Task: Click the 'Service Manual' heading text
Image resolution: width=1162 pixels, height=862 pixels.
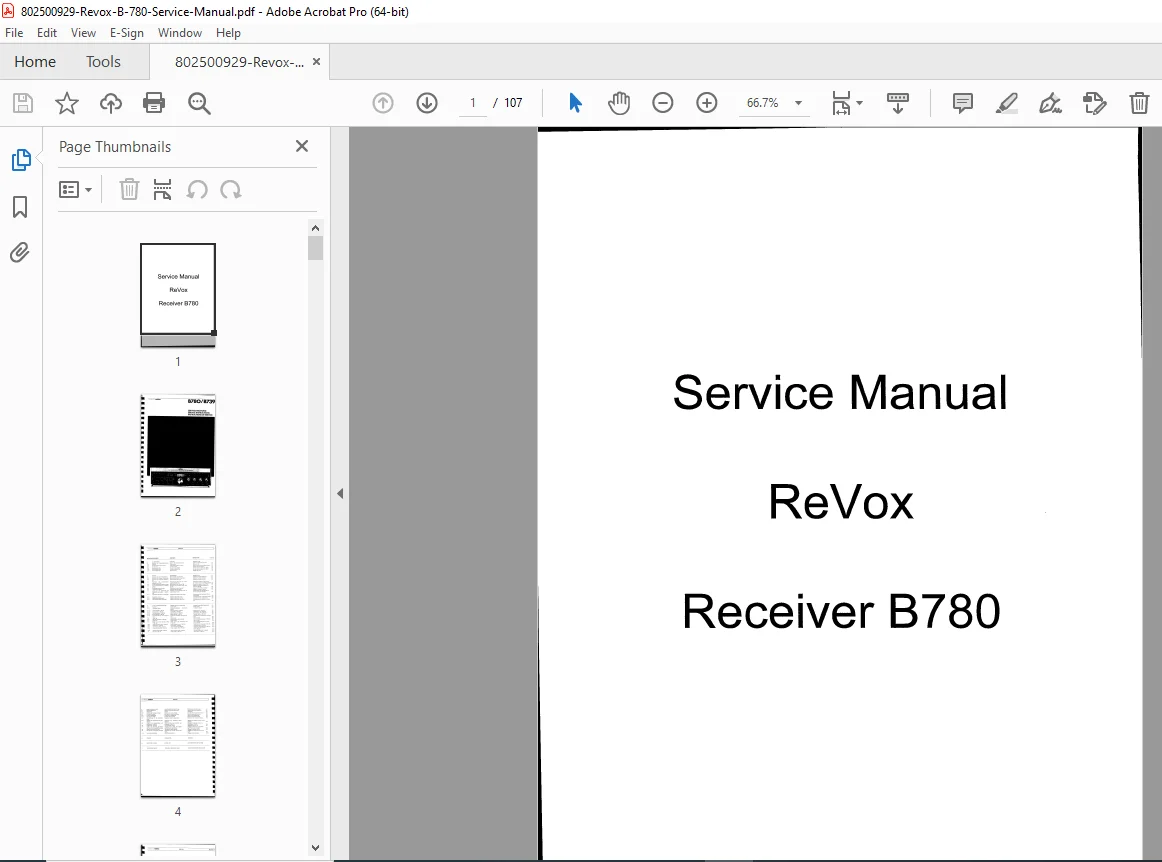Action: point(840,392)
